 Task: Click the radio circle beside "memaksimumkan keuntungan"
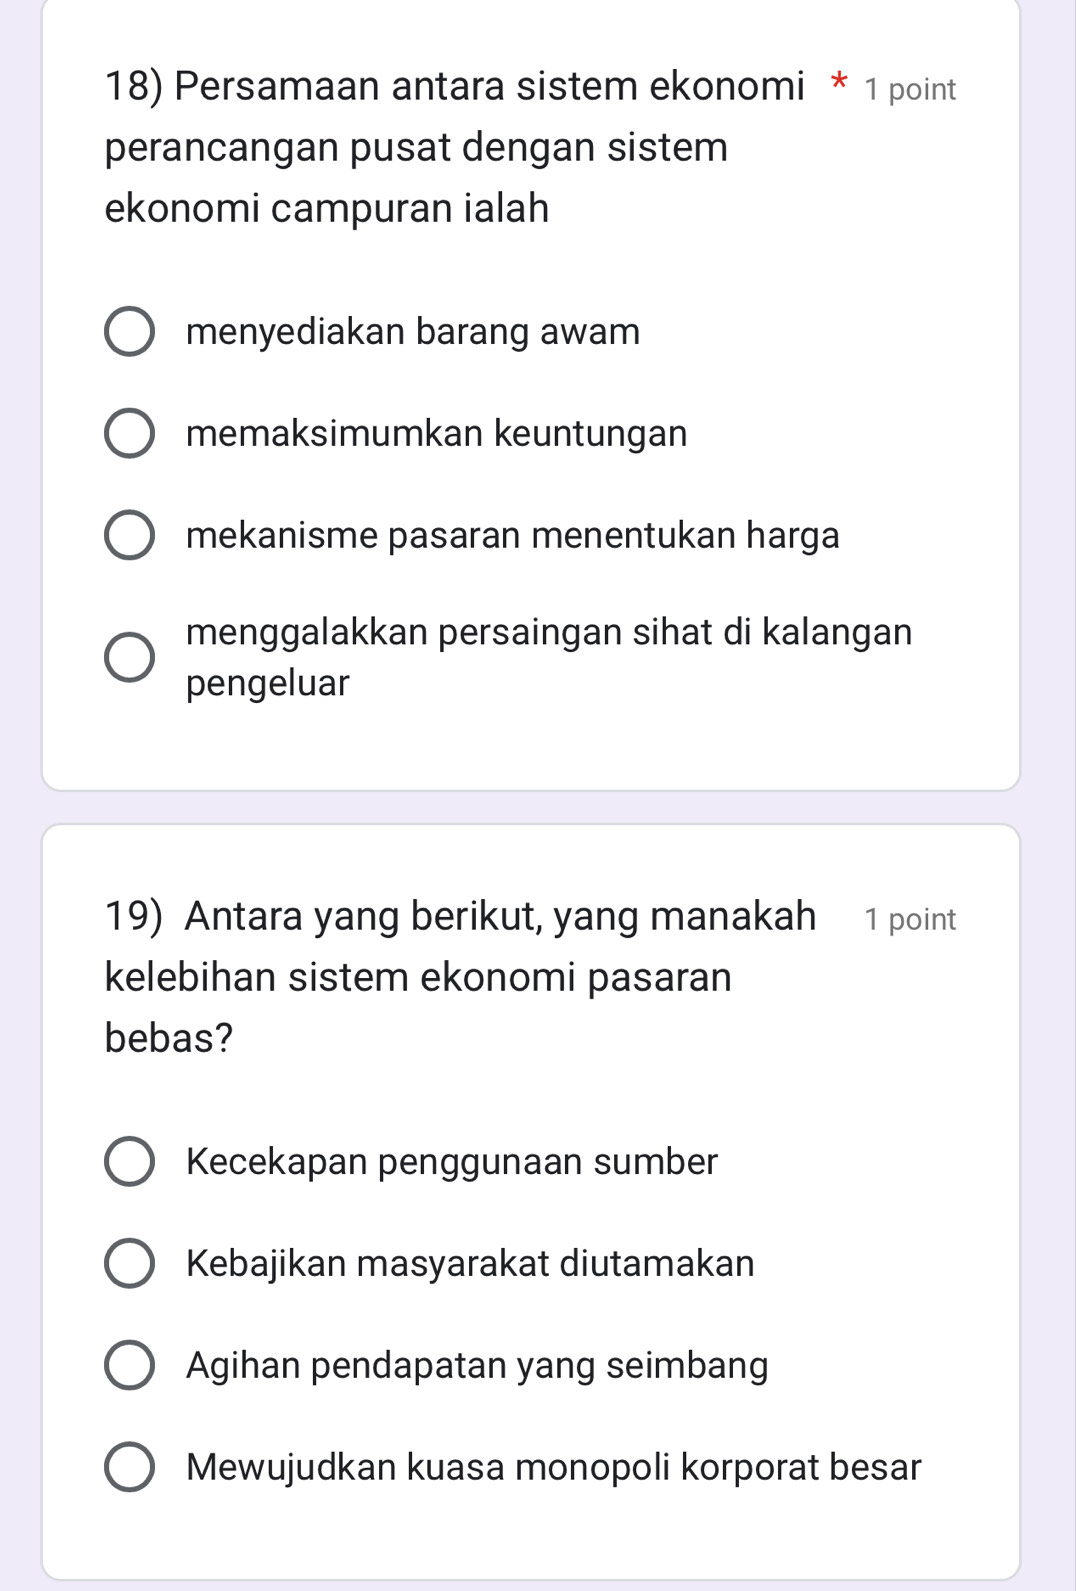click(x=128, y=432)
